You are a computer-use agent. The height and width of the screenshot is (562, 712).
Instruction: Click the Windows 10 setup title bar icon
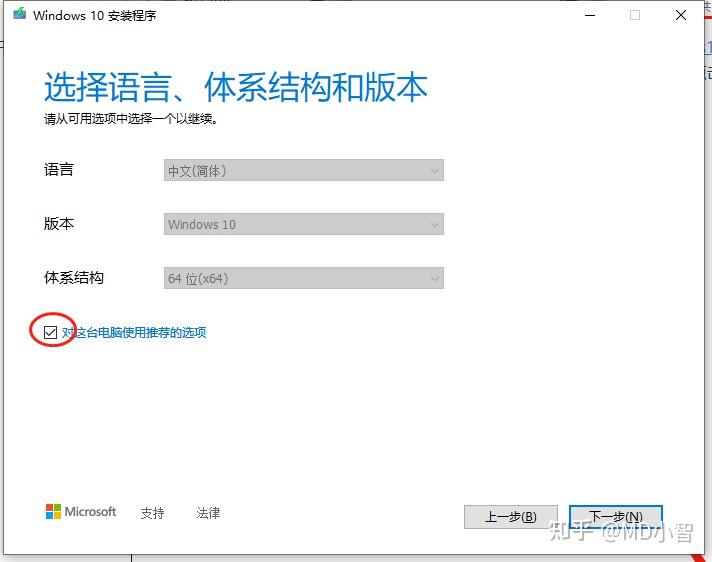pyautogui.click(x=20, y=14)
